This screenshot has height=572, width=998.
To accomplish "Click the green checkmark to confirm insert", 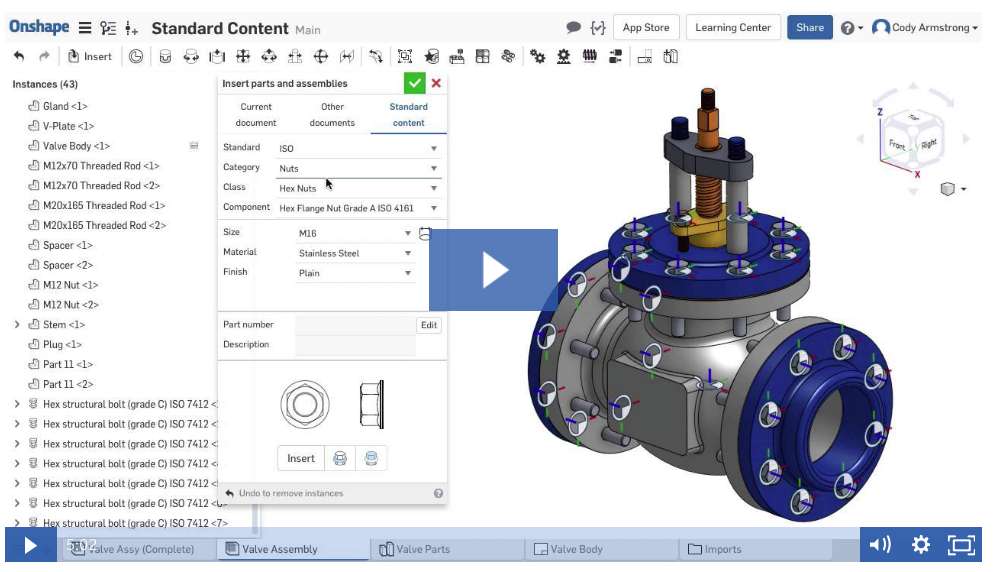I will coord(413,83).
